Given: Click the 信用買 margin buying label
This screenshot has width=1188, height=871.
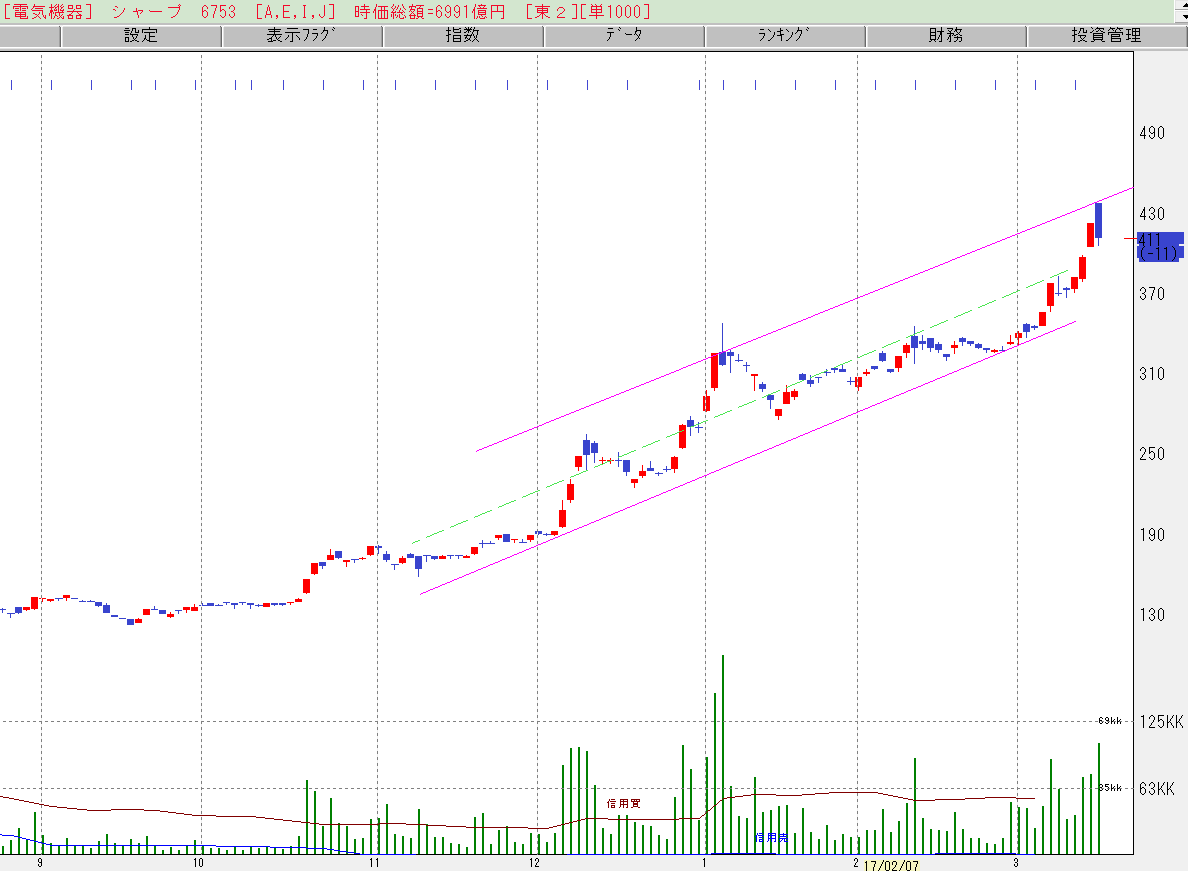Looking at the screenshot, I should tap(623, 803).
